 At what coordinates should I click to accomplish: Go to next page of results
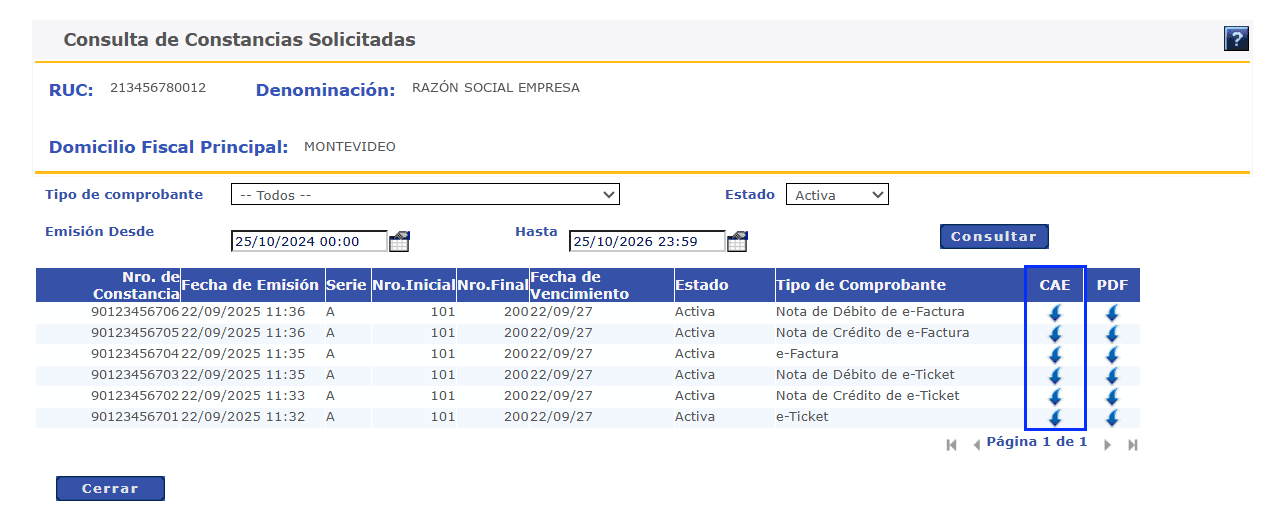coord(1107,445)
